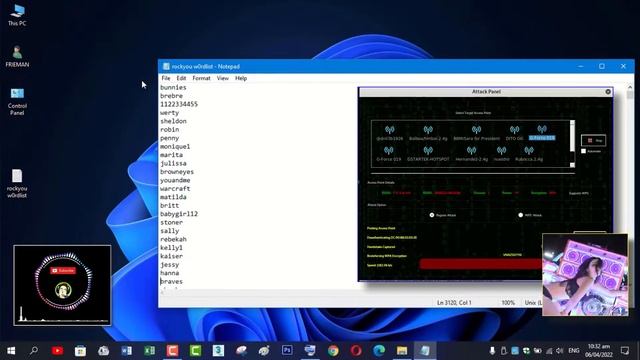This screenshot has height=360, width=640.
Task: Open Photoshop from the taskbar
Action: tap(287, 351)
